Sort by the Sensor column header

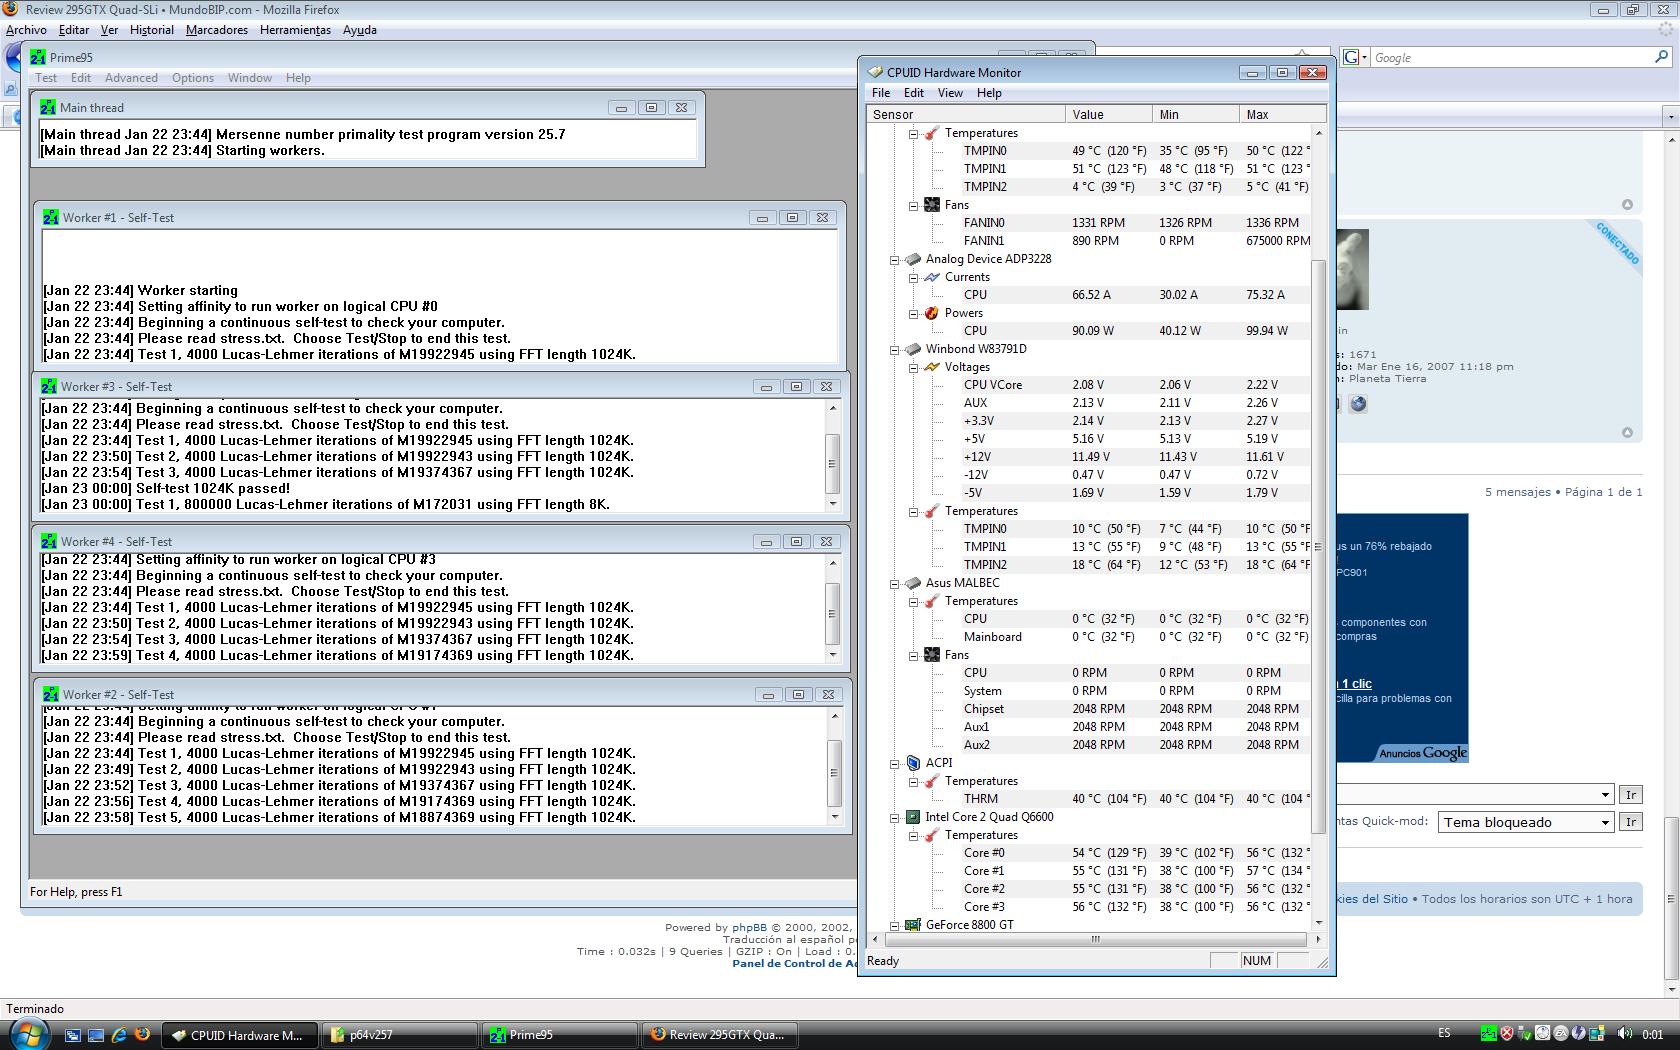tap(966, 114)
